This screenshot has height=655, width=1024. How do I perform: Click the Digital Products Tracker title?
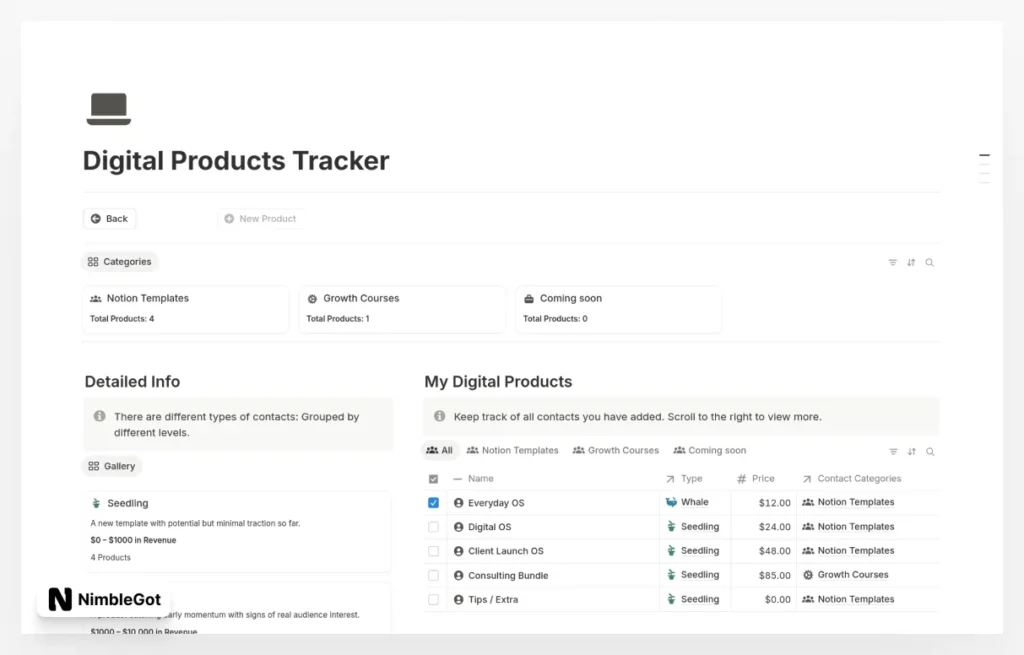[x=236, y=161]
